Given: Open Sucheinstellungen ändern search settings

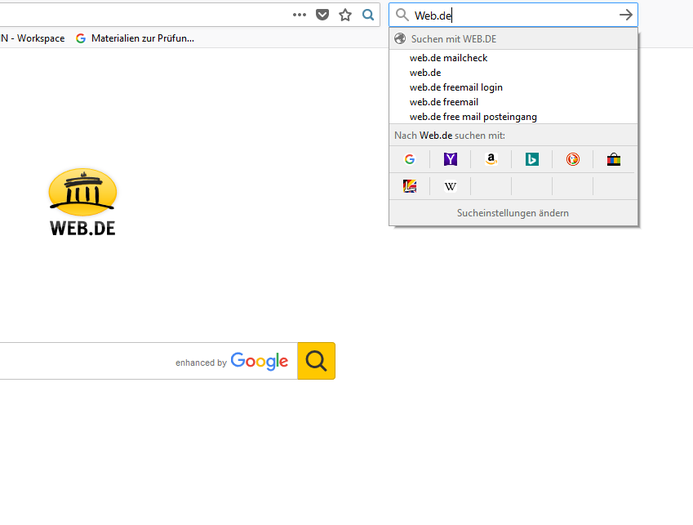Looking at the screenshot, I should coord(513,213).
